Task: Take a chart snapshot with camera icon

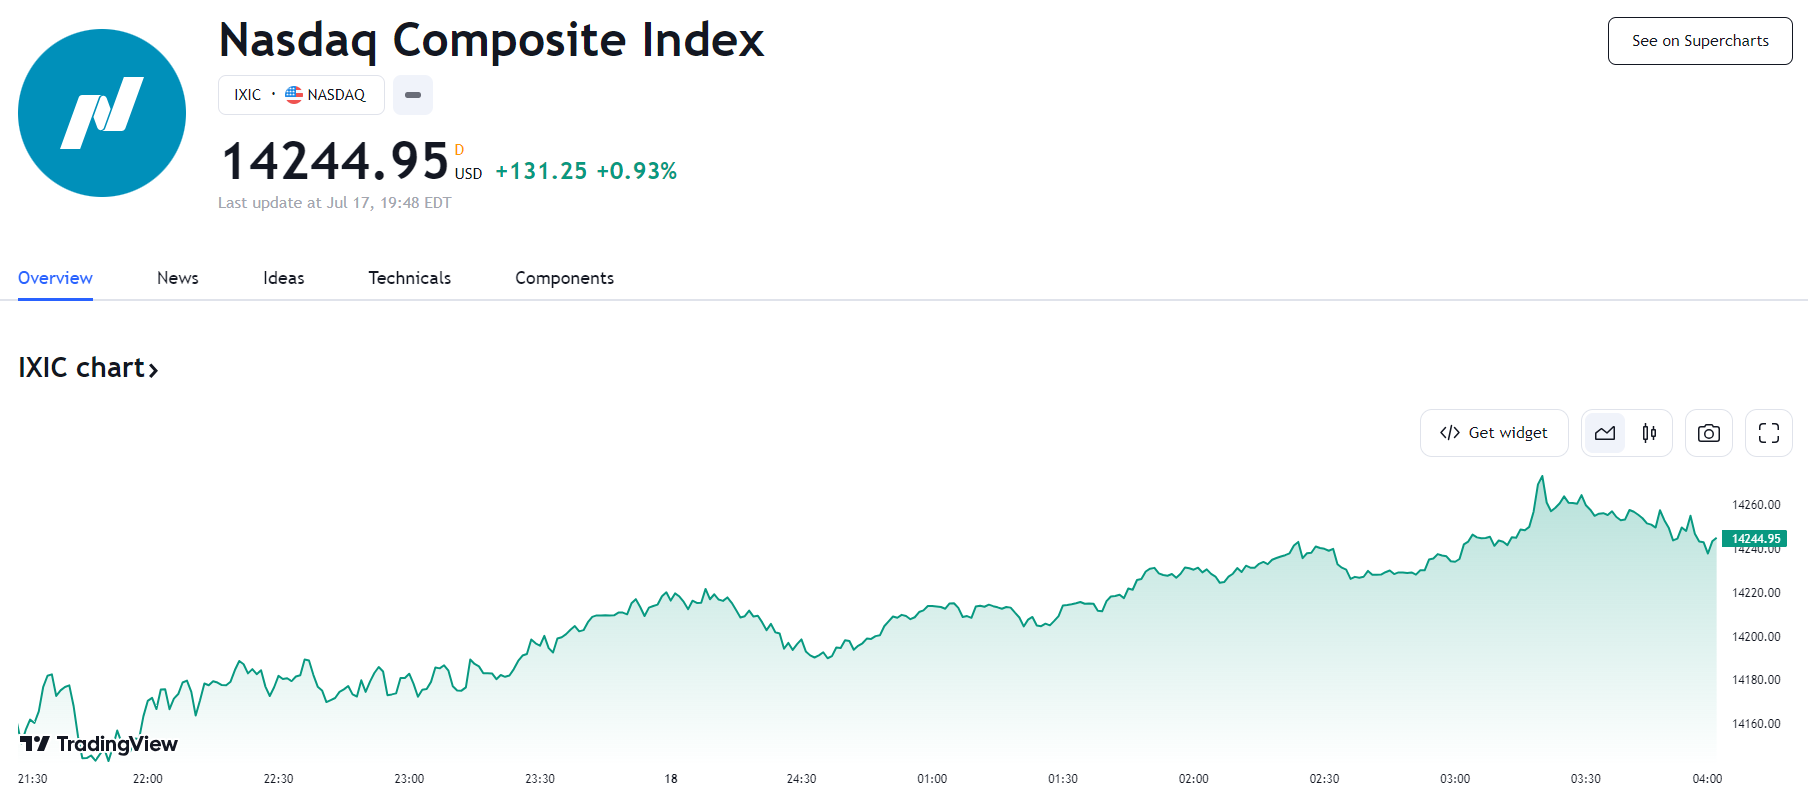Action: point(1709,433)
